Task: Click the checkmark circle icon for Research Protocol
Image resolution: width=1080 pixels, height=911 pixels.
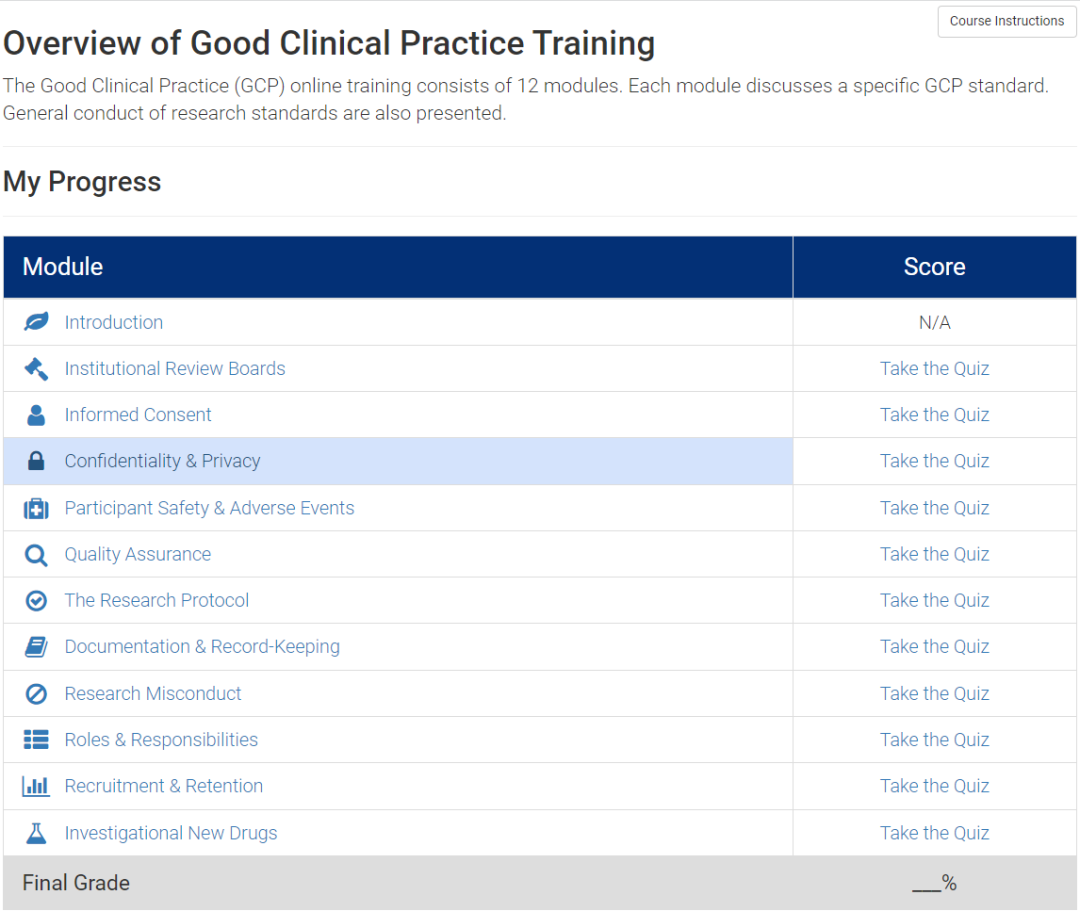Action: click(x=36, y=601)
